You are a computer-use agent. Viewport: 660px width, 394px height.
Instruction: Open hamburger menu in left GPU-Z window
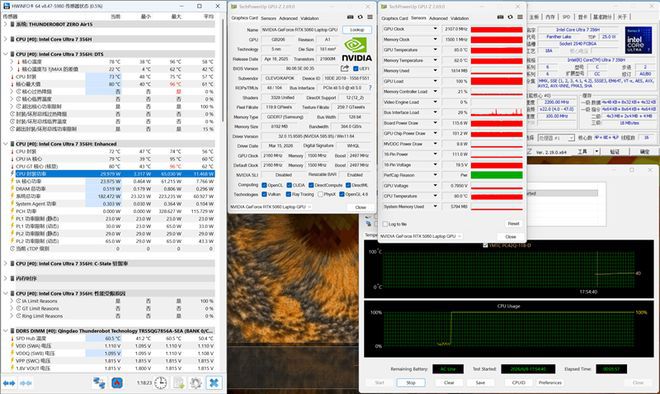(370, 17)
